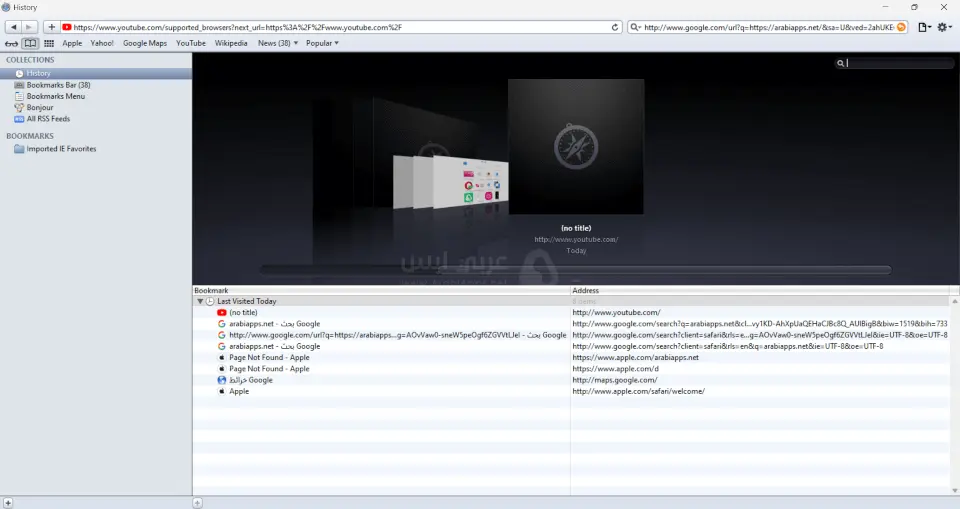Click the Add Bookmark plus button
960x509 pixels.
(51, 27)
